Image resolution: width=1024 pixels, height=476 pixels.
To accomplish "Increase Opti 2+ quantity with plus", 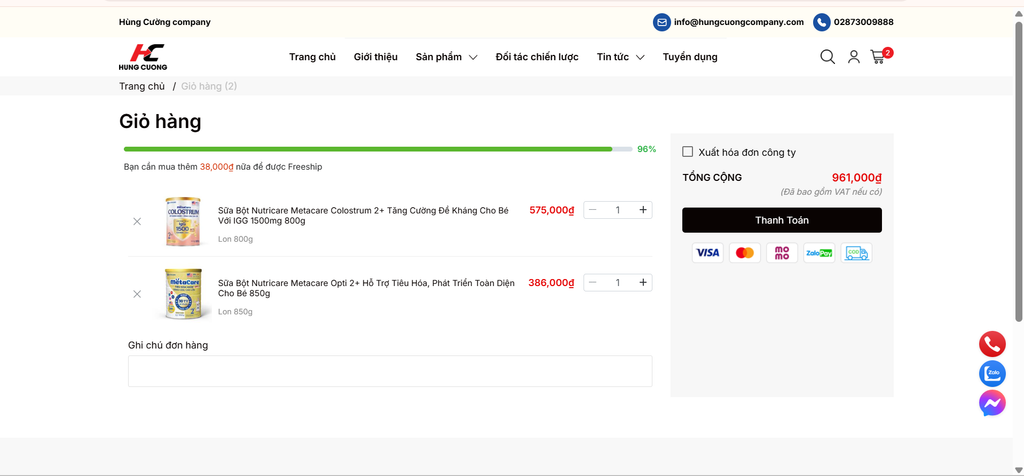I will click(x=643, y=282).
